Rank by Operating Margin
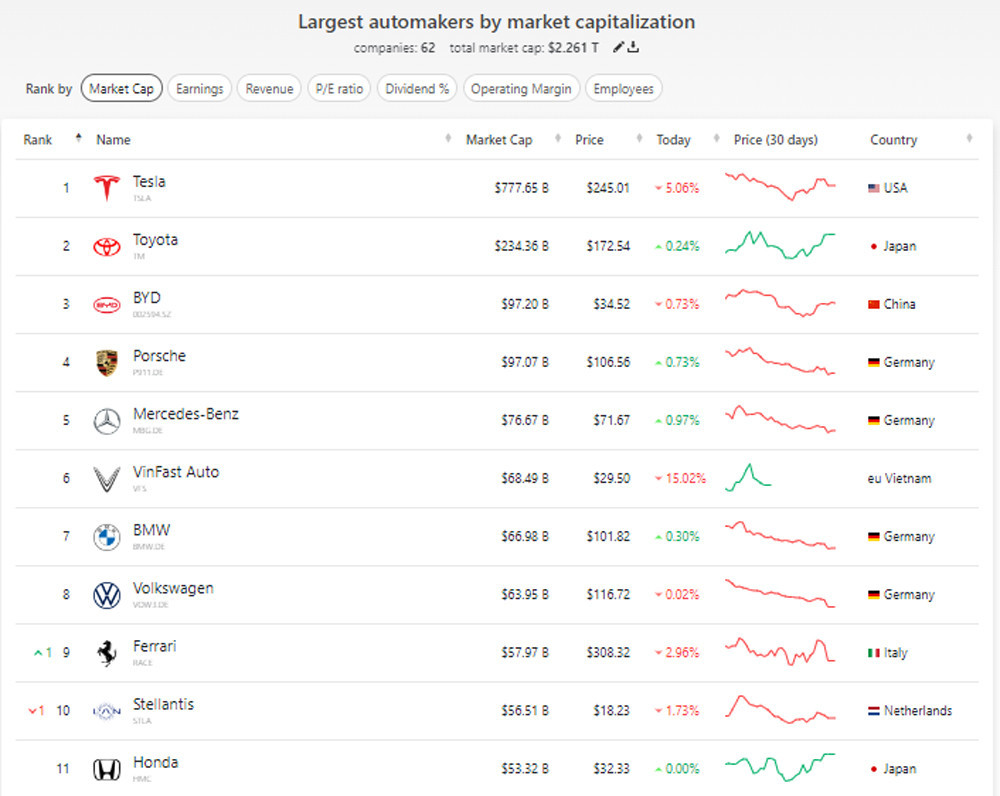 tap(521, 89)
